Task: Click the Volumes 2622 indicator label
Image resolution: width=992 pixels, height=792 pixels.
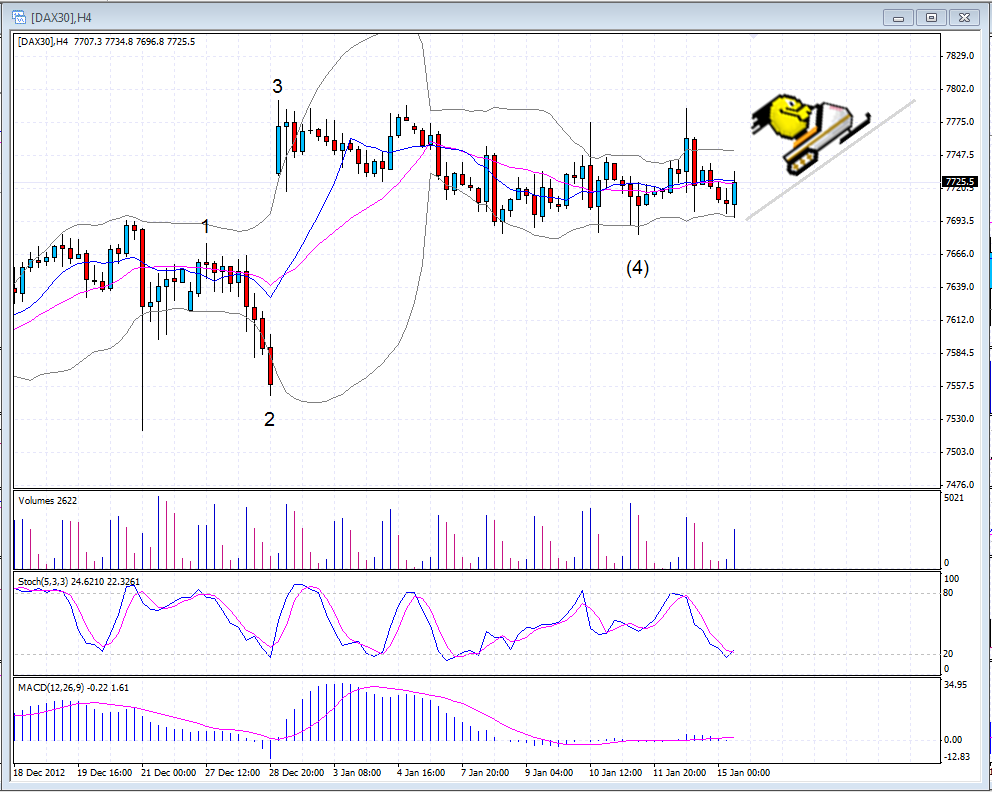Action: pos(49,499)
